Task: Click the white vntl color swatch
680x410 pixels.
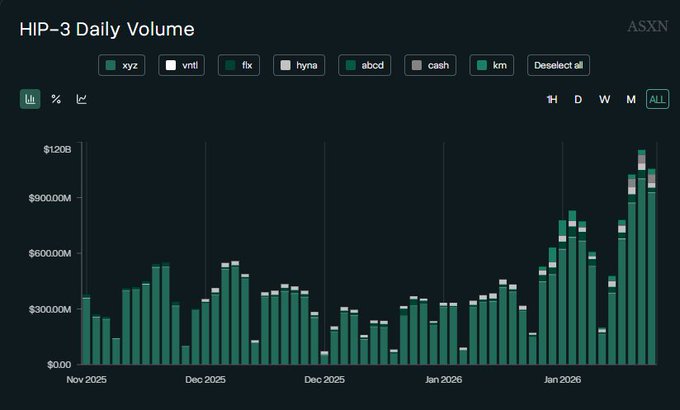Action: point(171,65)
